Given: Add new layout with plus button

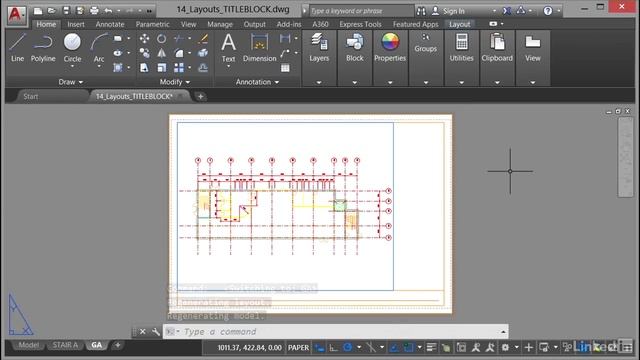Looking at the screenshot, I should pyautogui.click(x=118, y=345).
